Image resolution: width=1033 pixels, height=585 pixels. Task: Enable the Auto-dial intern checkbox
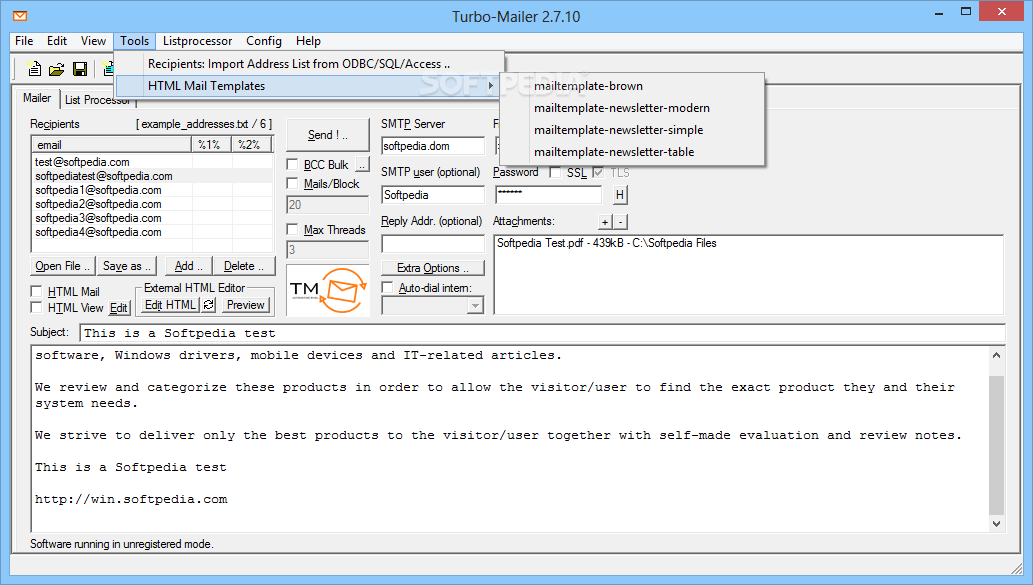pyautogui.click(x=387, y=287)
